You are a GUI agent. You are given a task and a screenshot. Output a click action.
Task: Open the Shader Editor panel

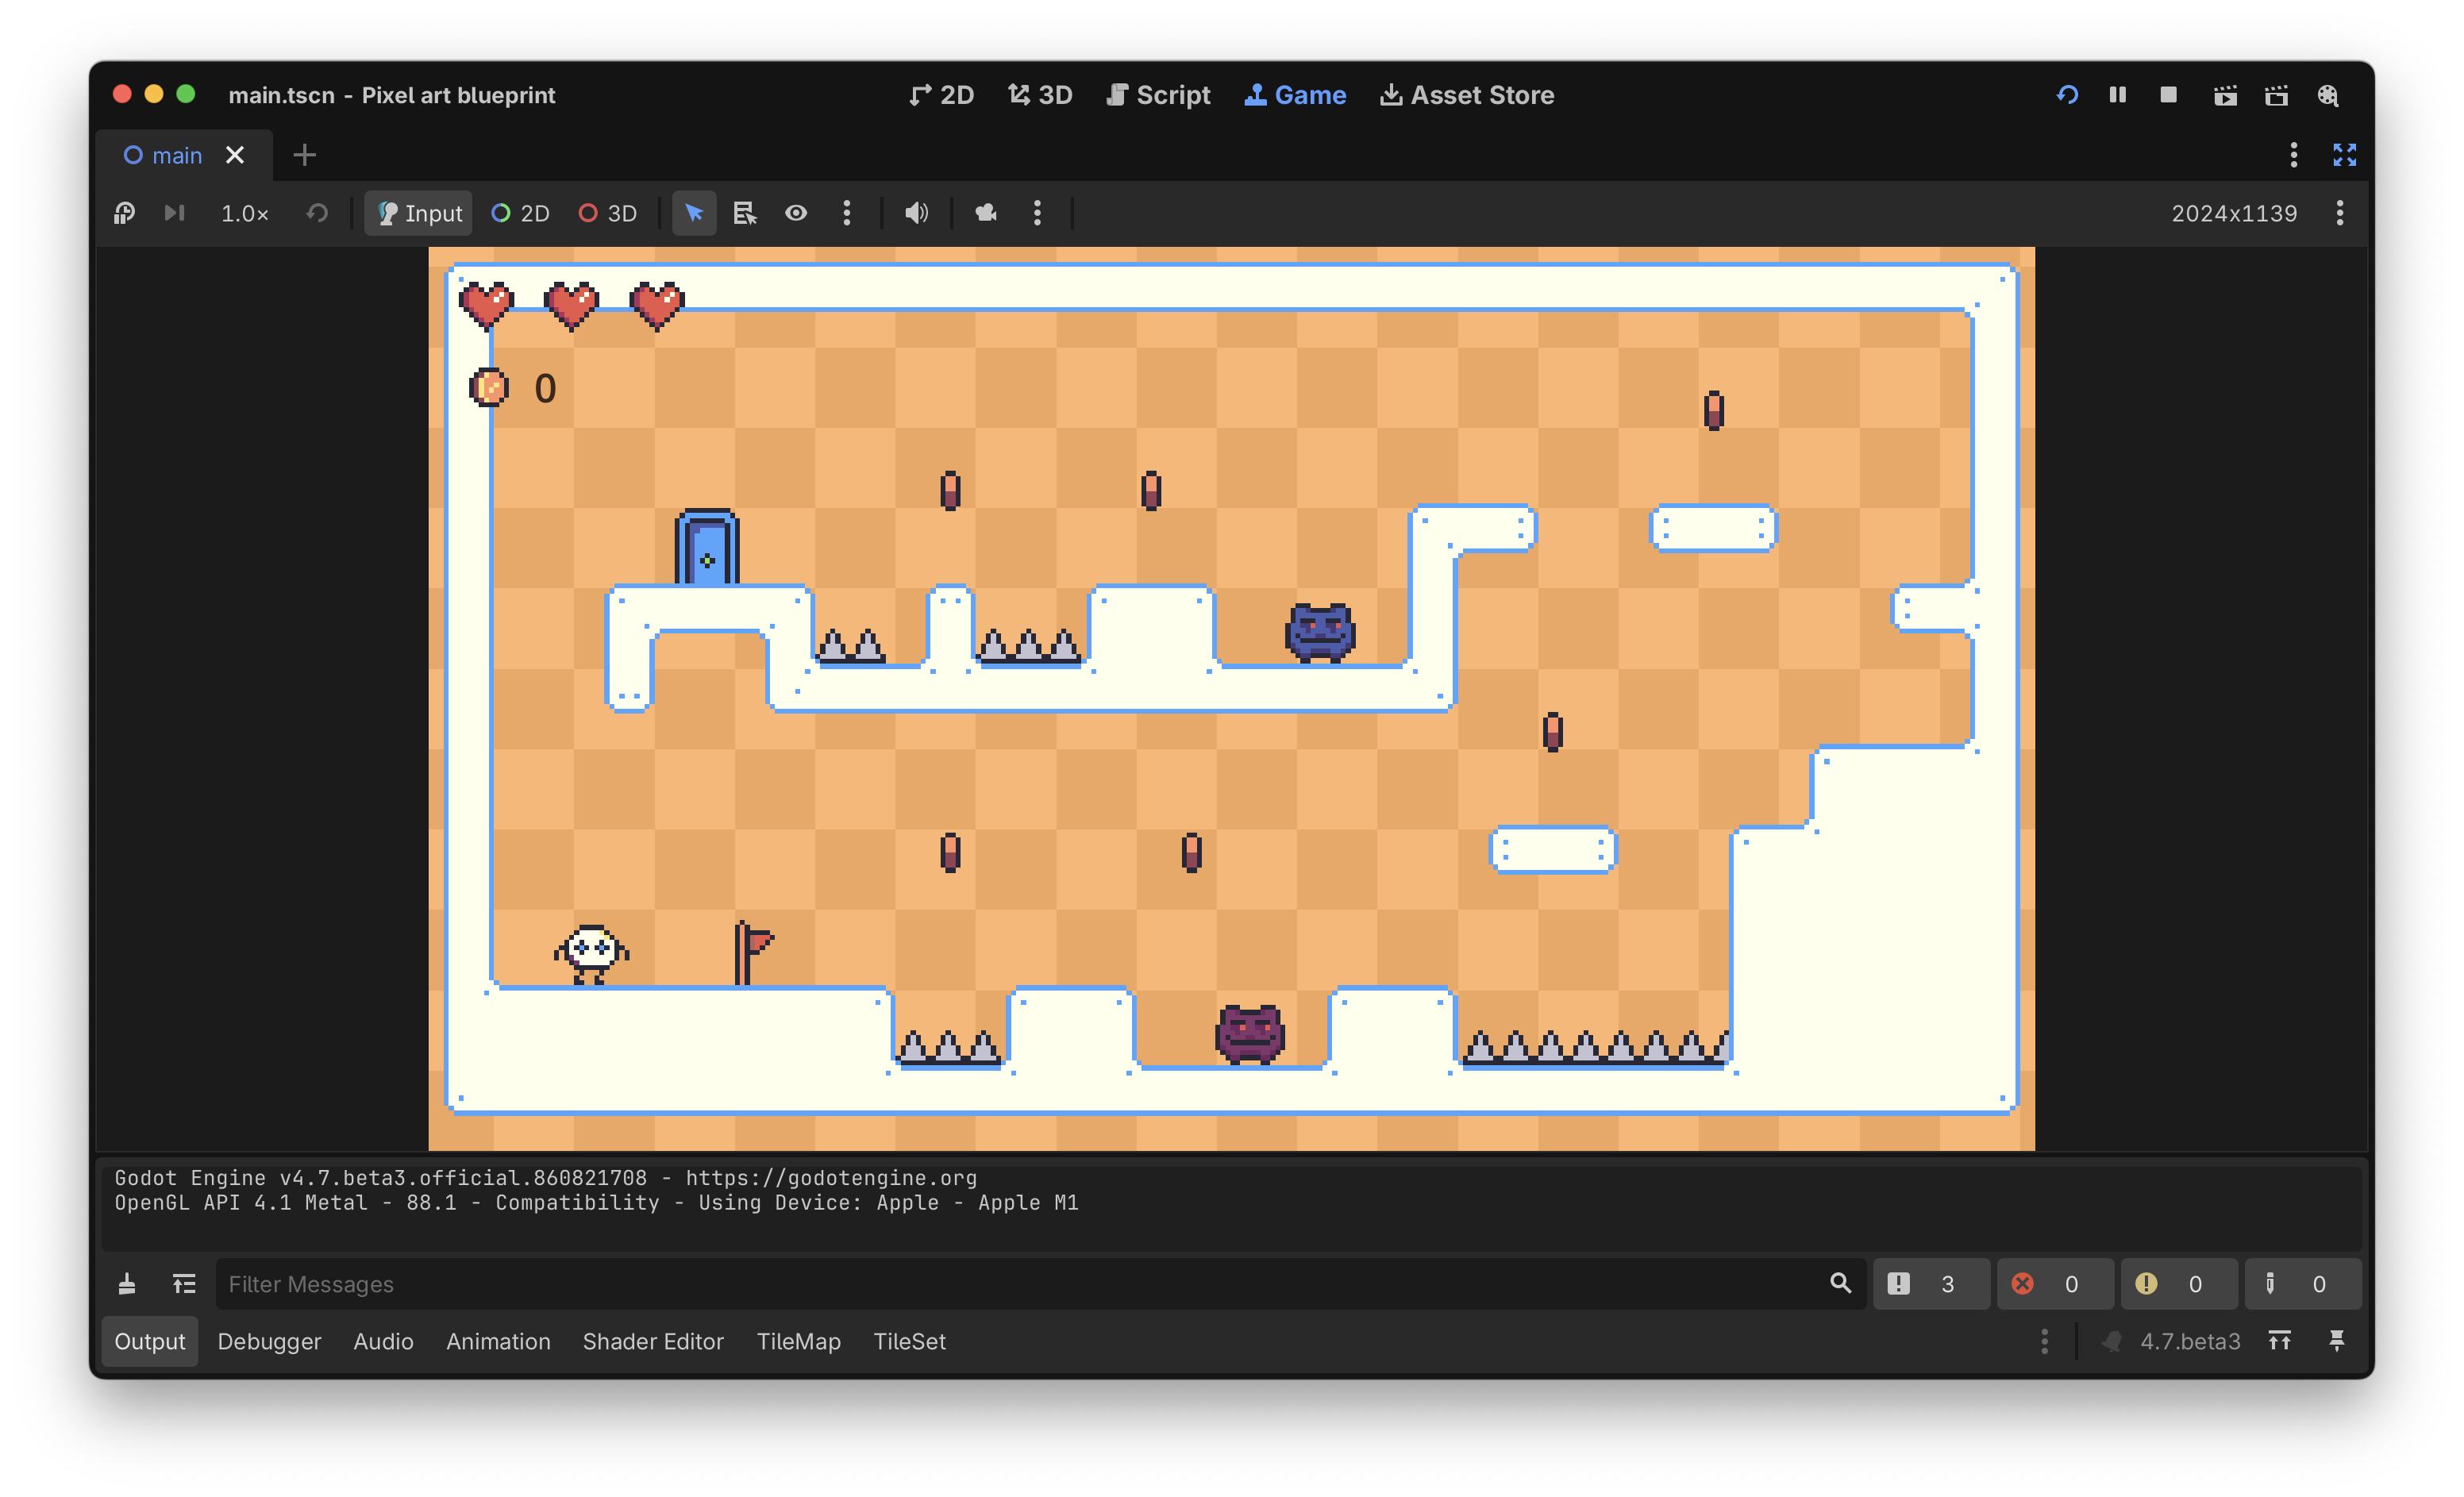[x=653, y=1341]
